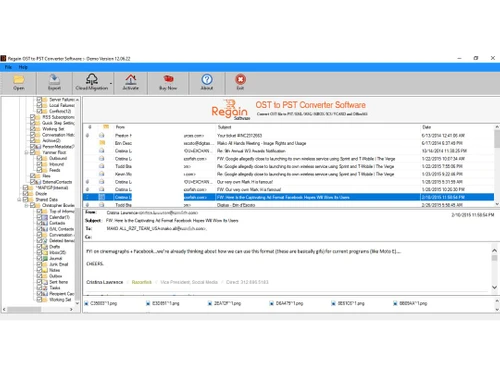Click the red Exit icon

[x=240, y=79]
